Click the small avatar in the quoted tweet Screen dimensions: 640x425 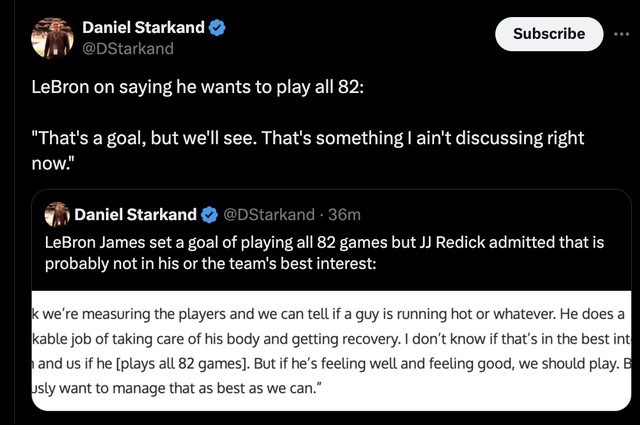58,214
